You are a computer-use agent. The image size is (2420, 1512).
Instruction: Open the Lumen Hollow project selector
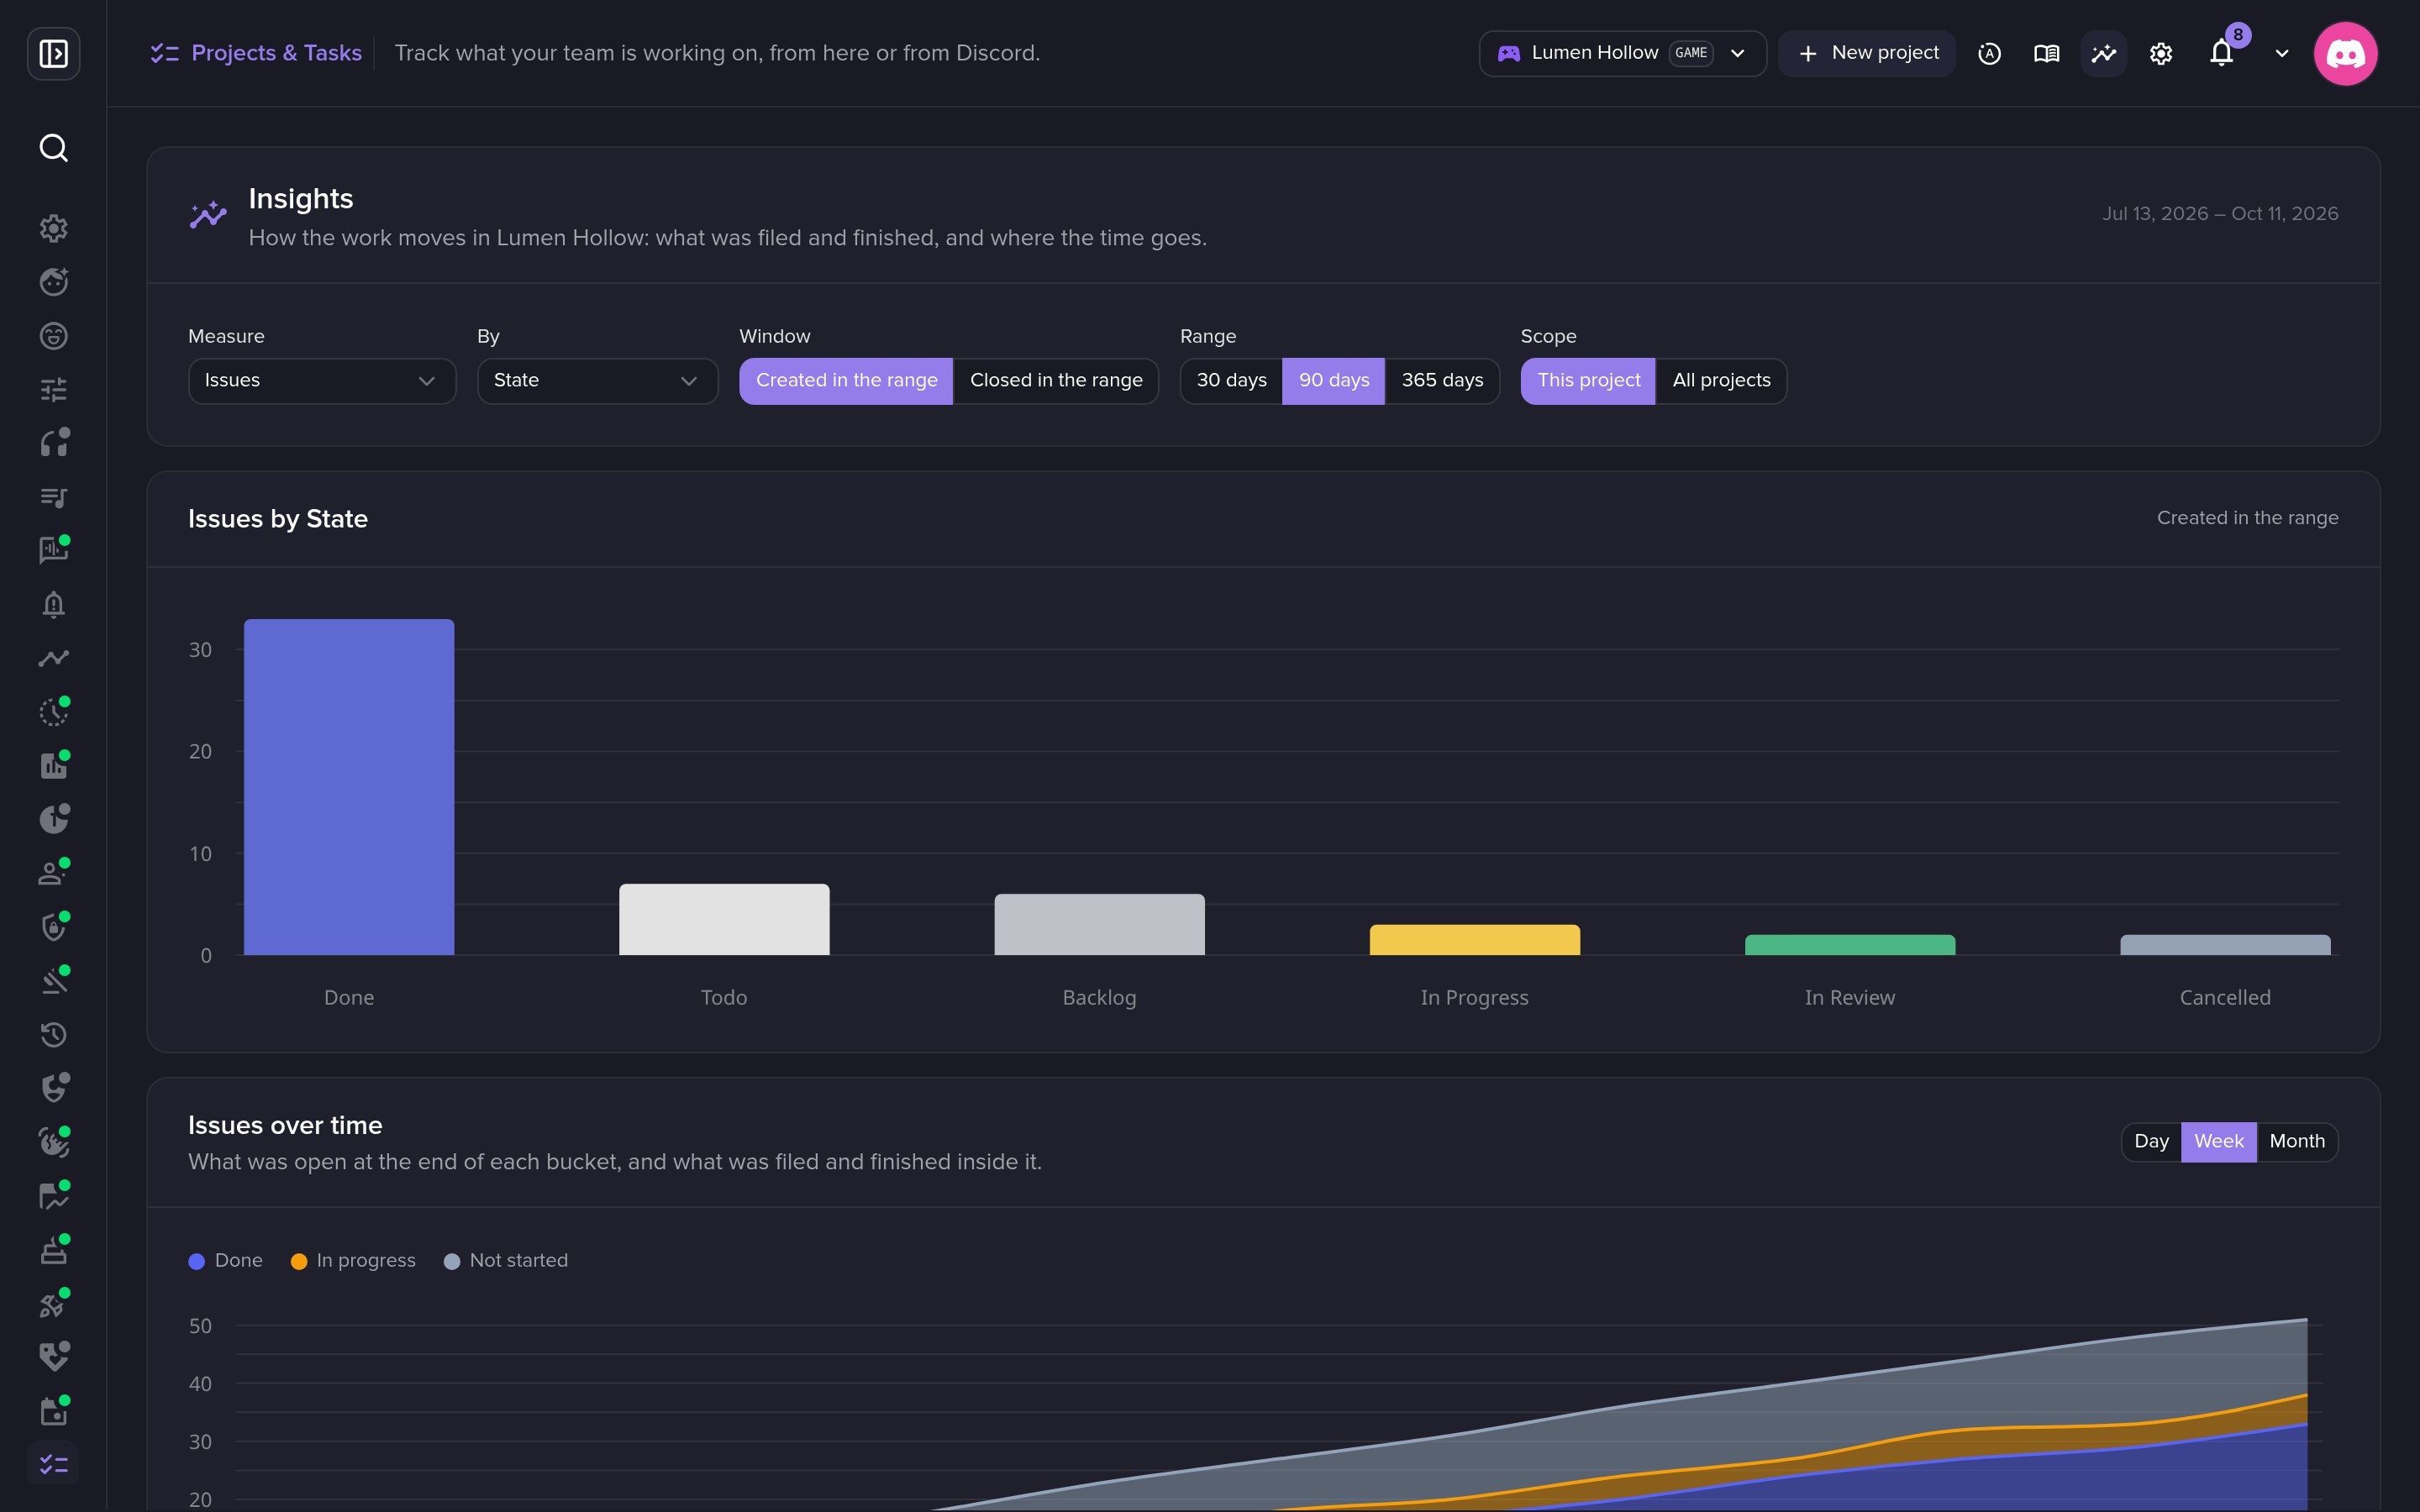(1622, 53)
